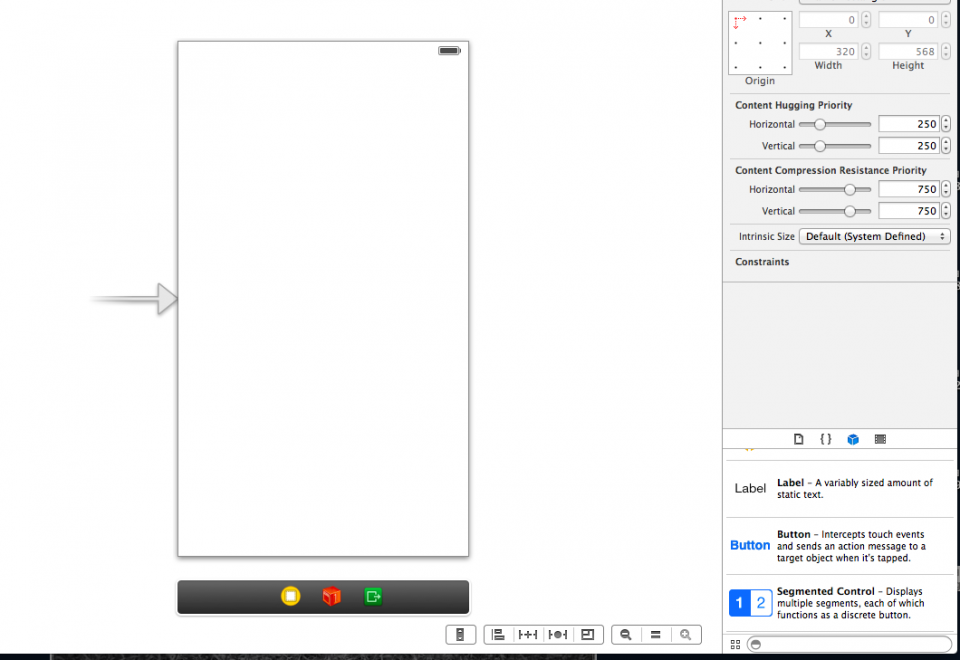Show the Media library filmstrip tab
The image size is (960, 660).
pos(880,439)
